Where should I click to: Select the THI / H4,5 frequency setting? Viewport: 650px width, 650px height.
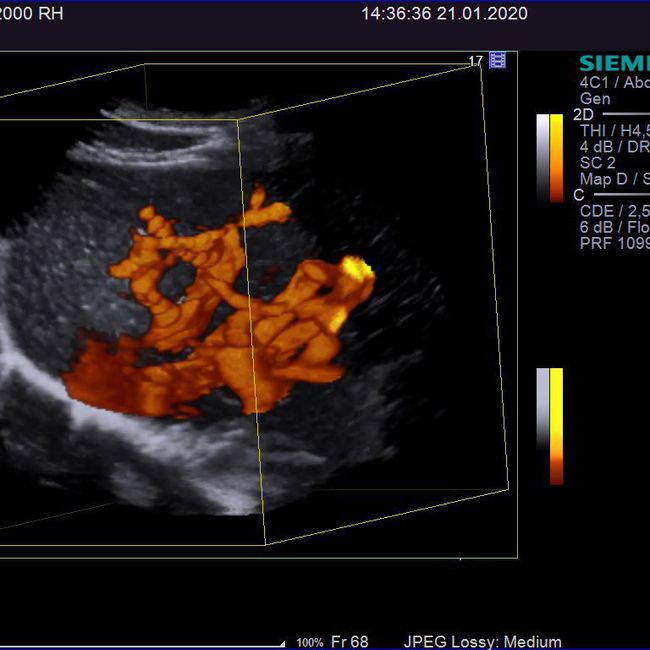(x=614, y=131)
